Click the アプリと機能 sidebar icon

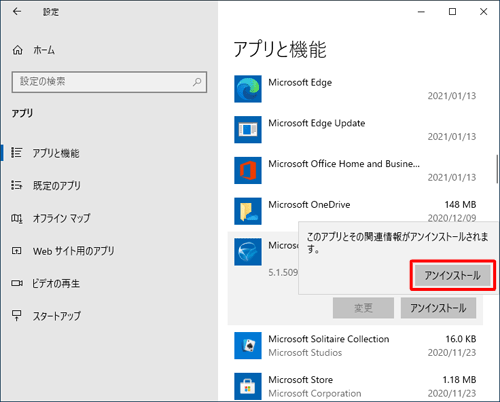tap(16, 153)
